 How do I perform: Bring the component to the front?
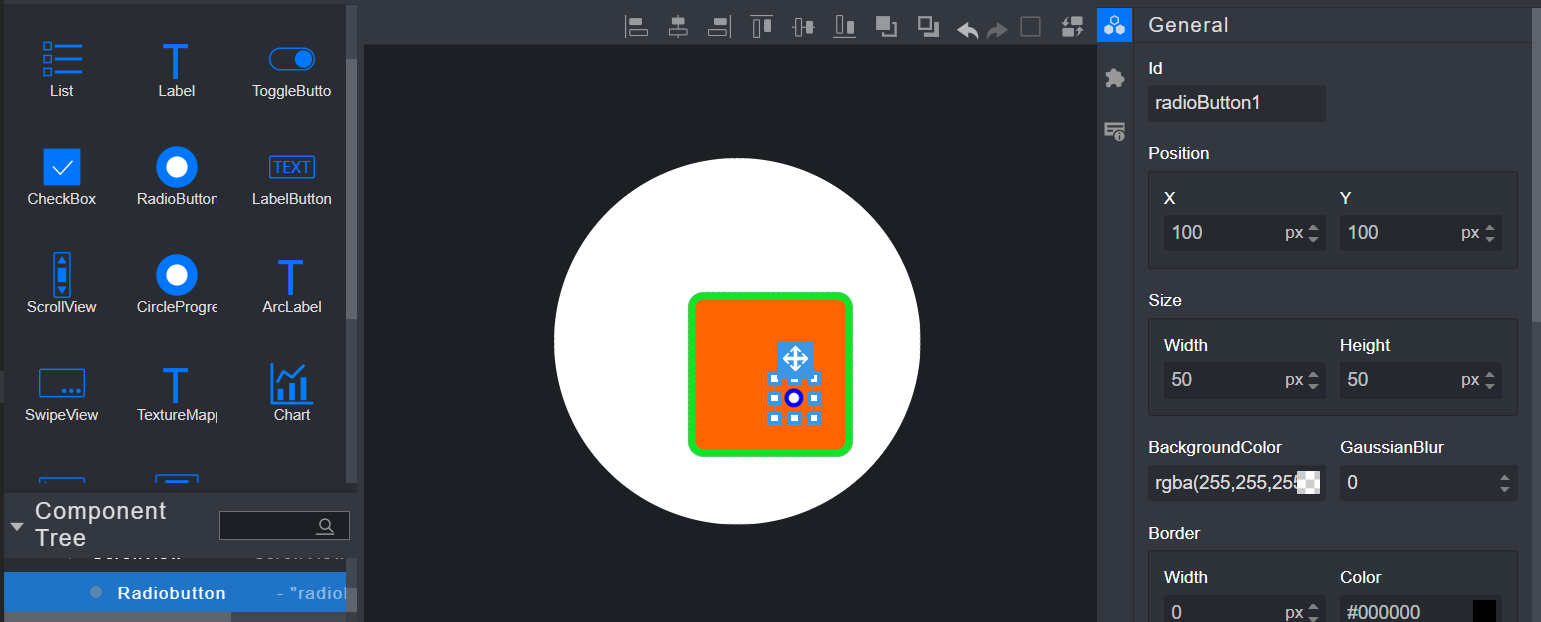tap(886, 27)
